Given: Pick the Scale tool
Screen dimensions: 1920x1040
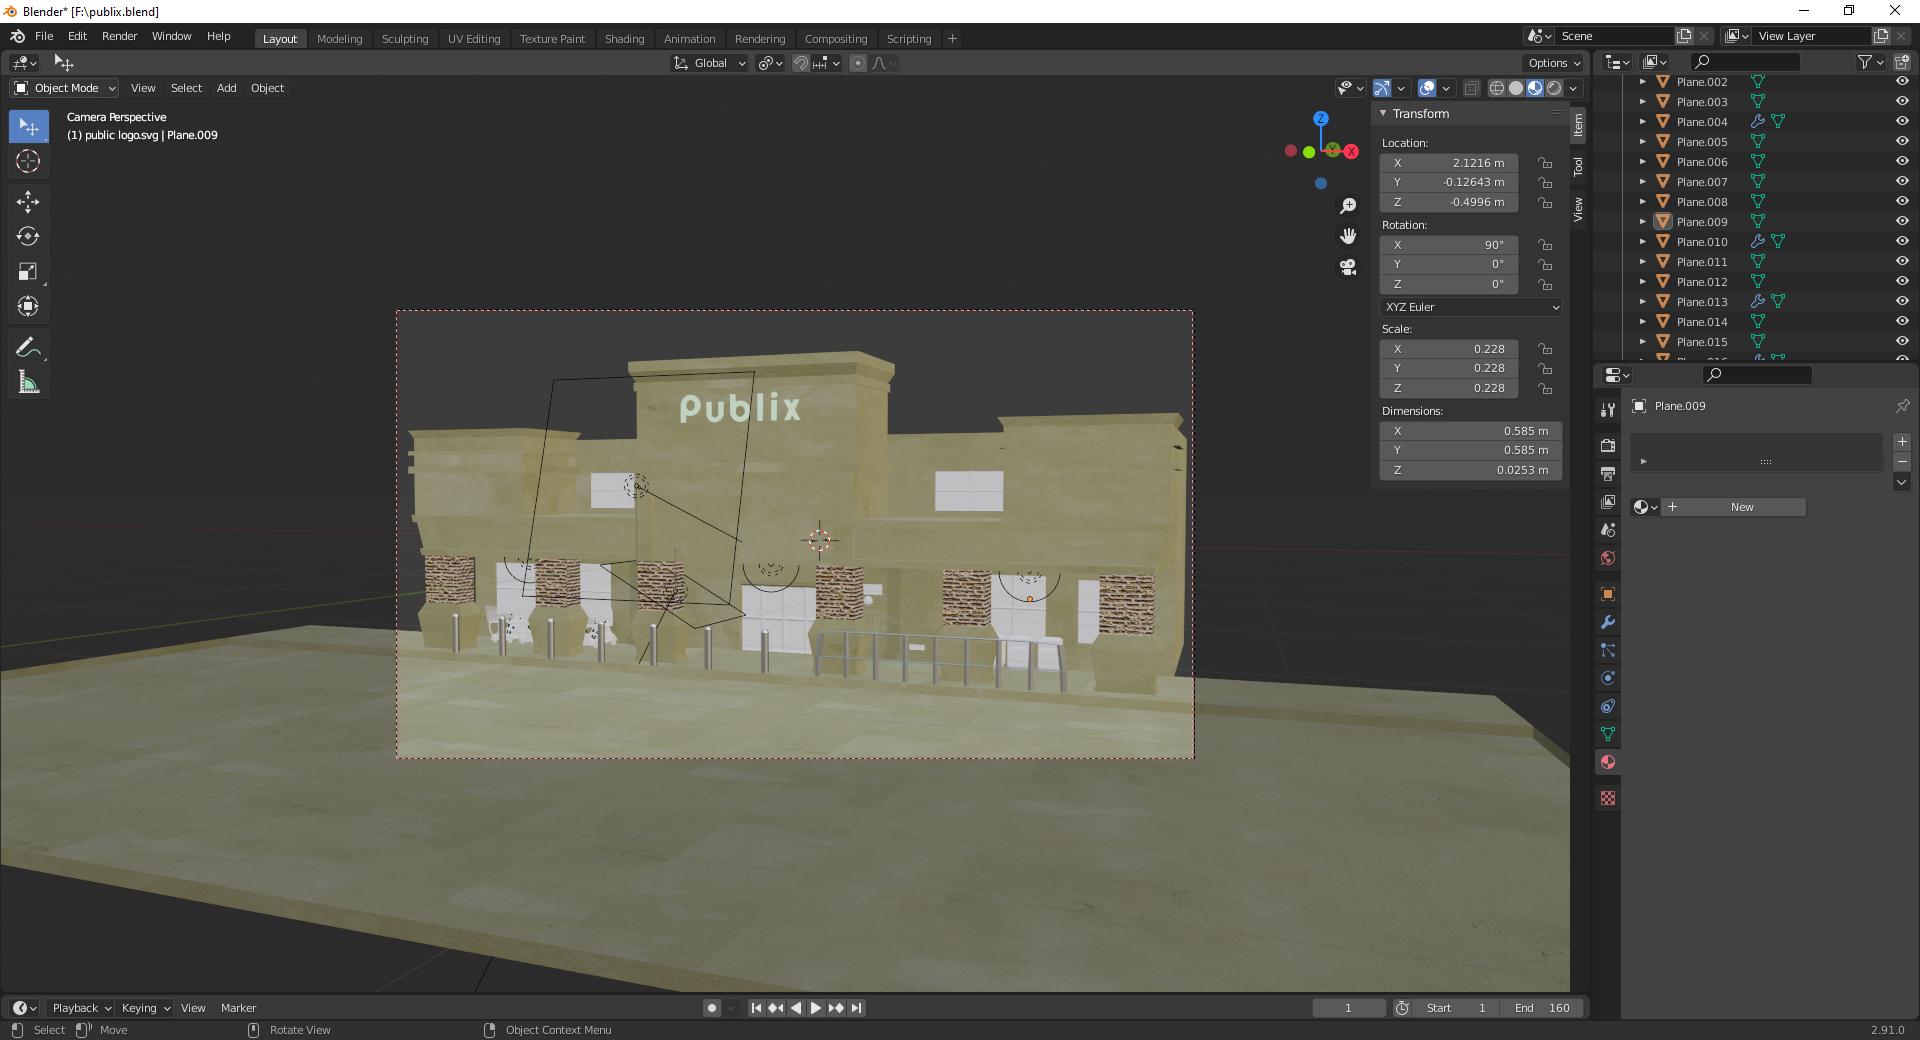Looking at the screenshot, I should [x=28, y=272].
